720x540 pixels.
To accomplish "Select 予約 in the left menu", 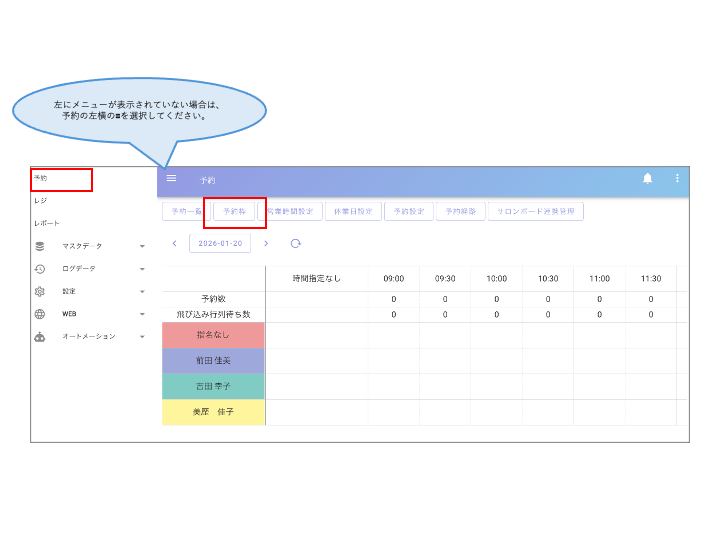I will pyautogui.click(x=41, y=178).
